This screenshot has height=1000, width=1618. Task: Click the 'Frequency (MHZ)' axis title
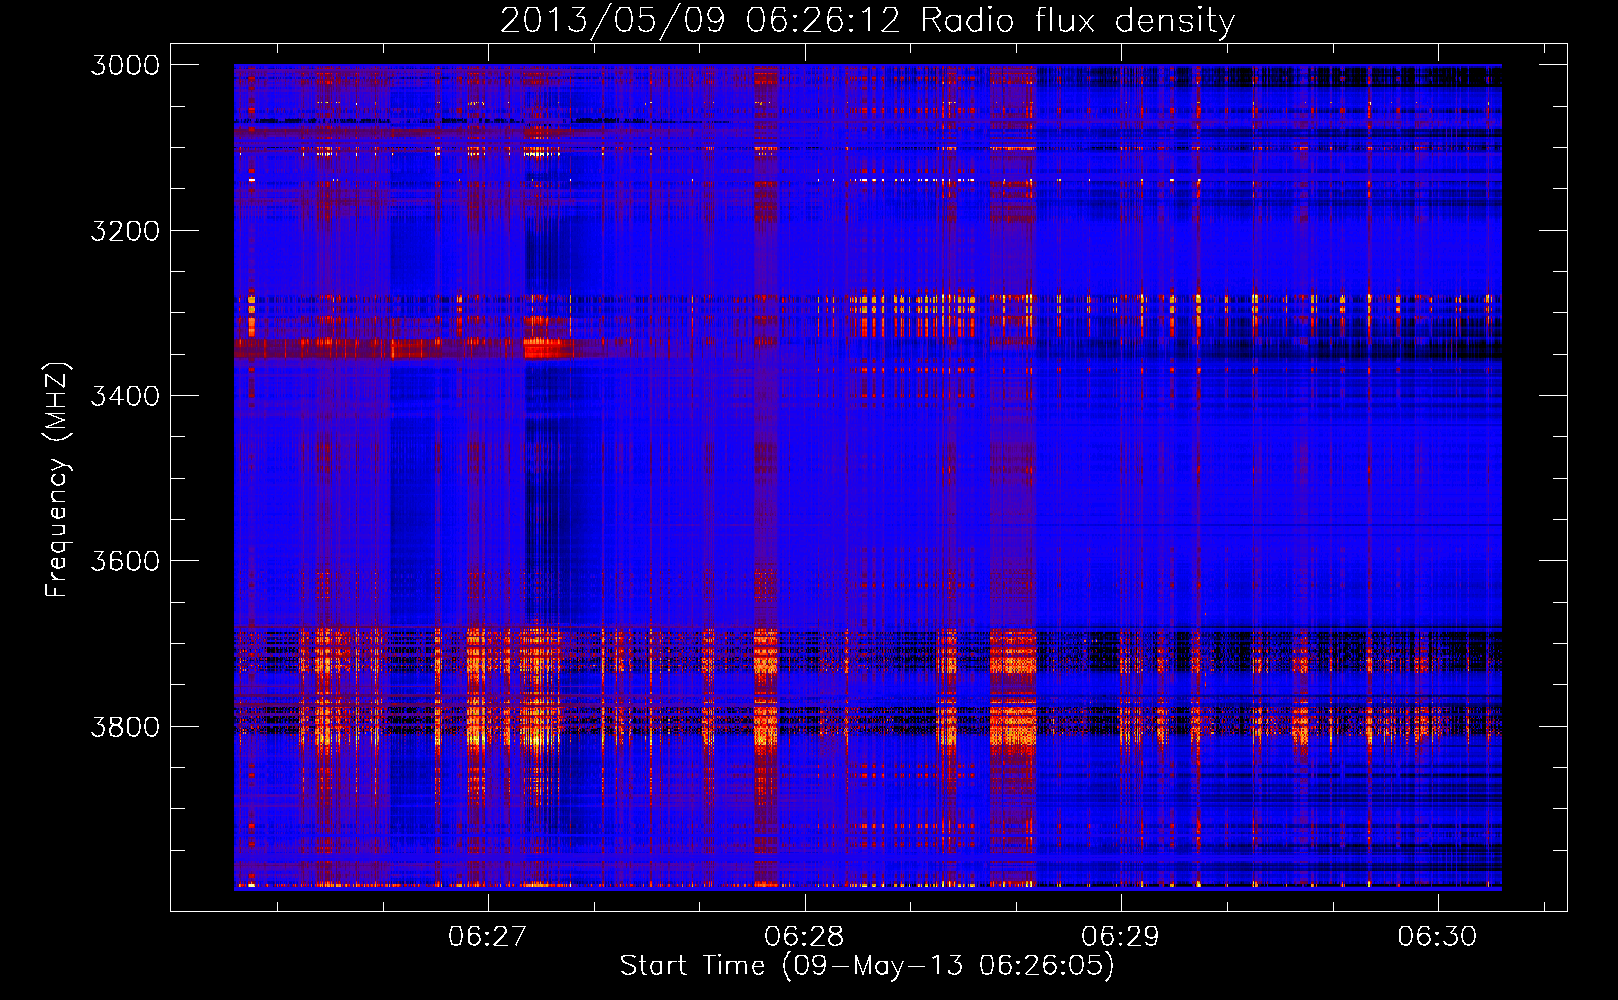tap(58, 480)
